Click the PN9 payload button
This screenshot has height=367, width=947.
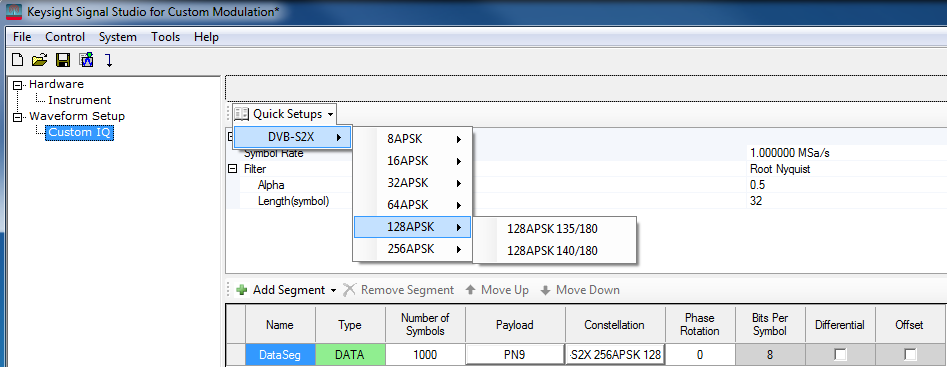click(x=515, y=355)
